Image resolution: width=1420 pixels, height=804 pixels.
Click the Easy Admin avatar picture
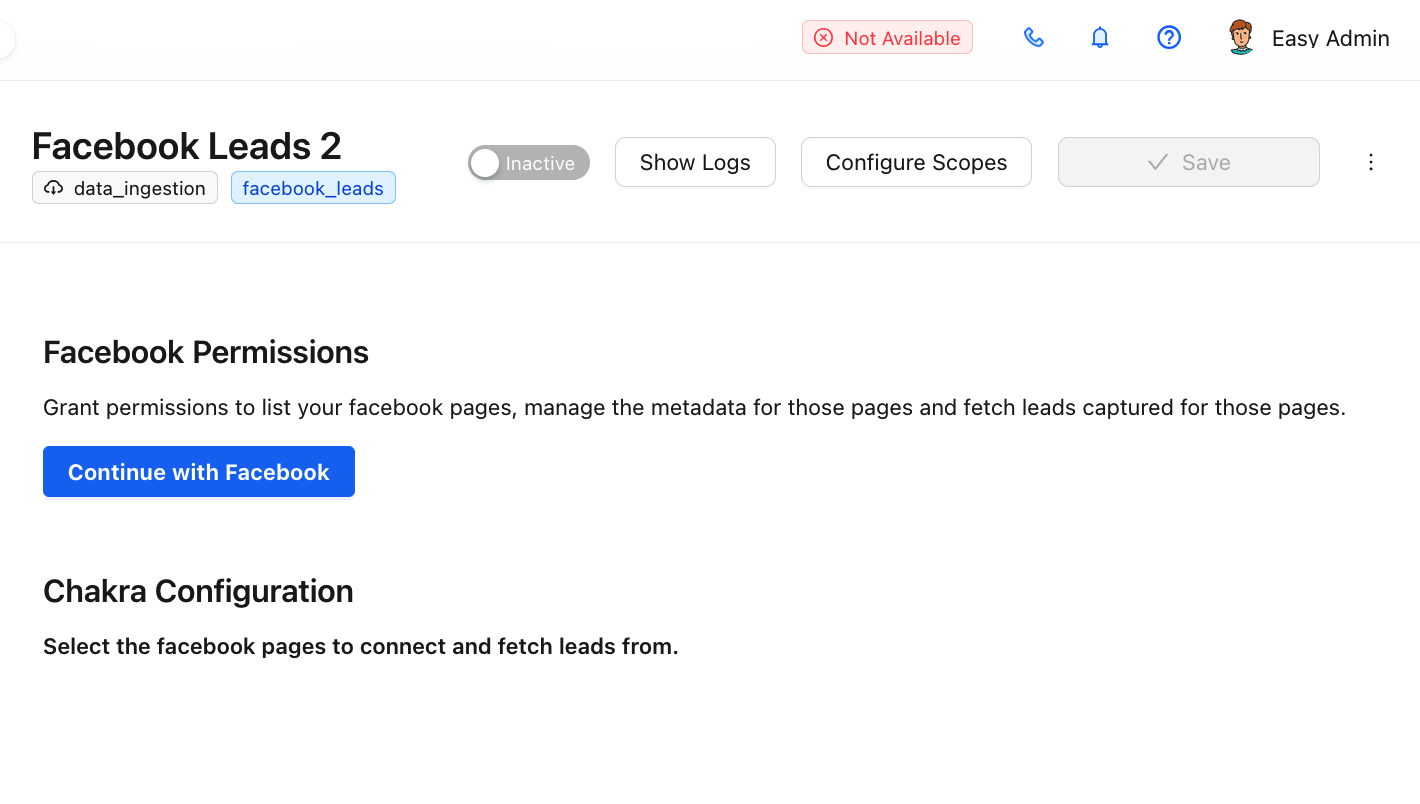pyautogui.click(x=1241, y=38)
